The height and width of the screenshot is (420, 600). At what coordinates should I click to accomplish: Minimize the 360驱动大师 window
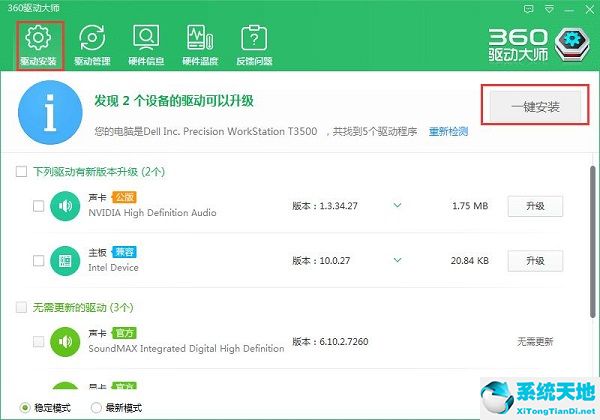[x=569, y=10]
